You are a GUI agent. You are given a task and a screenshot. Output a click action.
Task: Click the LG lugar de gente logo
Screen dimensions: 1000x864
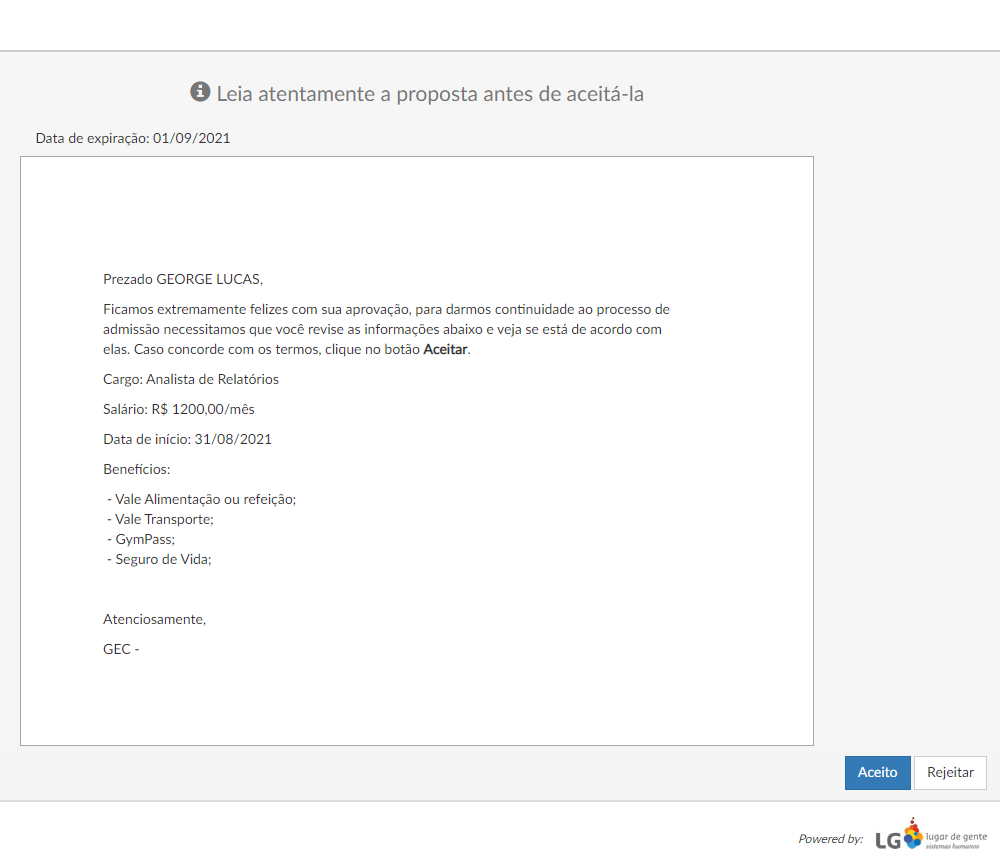931,837
